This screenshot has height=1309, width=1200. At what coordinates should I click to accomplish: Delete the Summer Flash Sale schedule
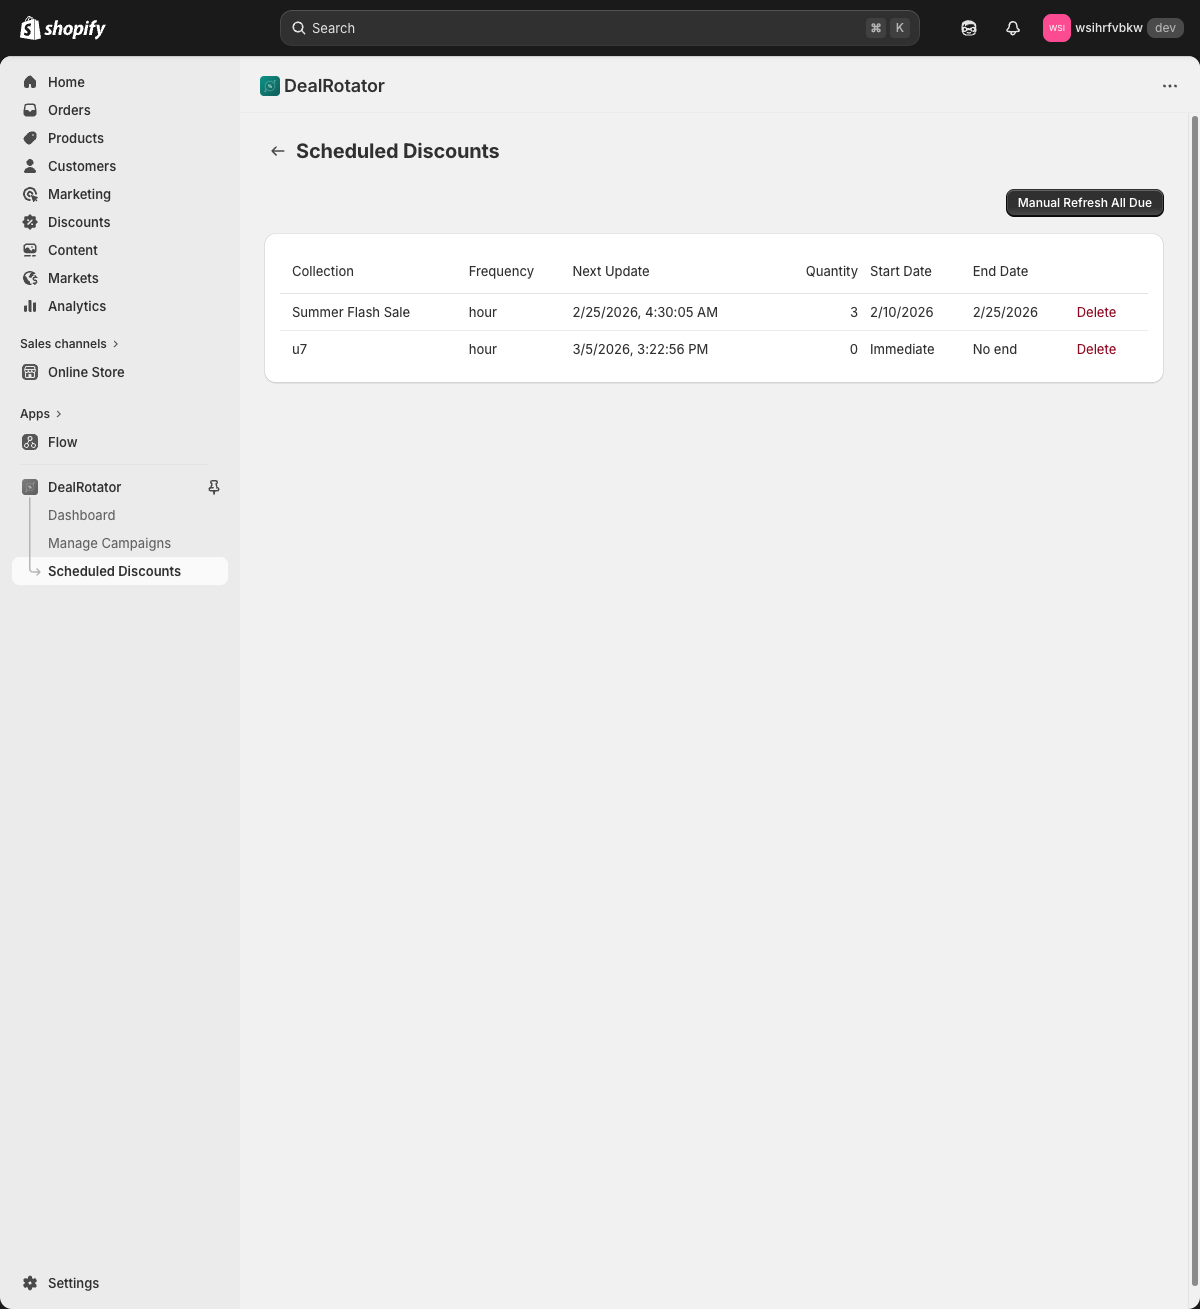pyautogui.click(x=1096, y=312)
